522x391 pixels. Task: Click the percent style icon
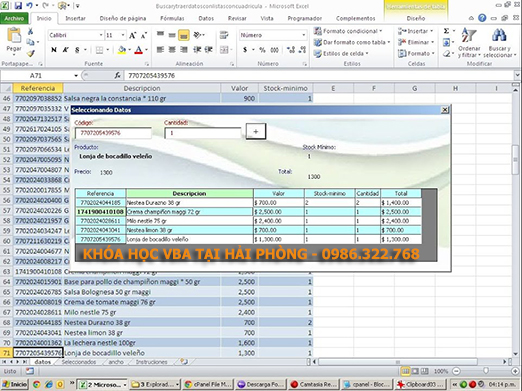click(x=262, y=50)
